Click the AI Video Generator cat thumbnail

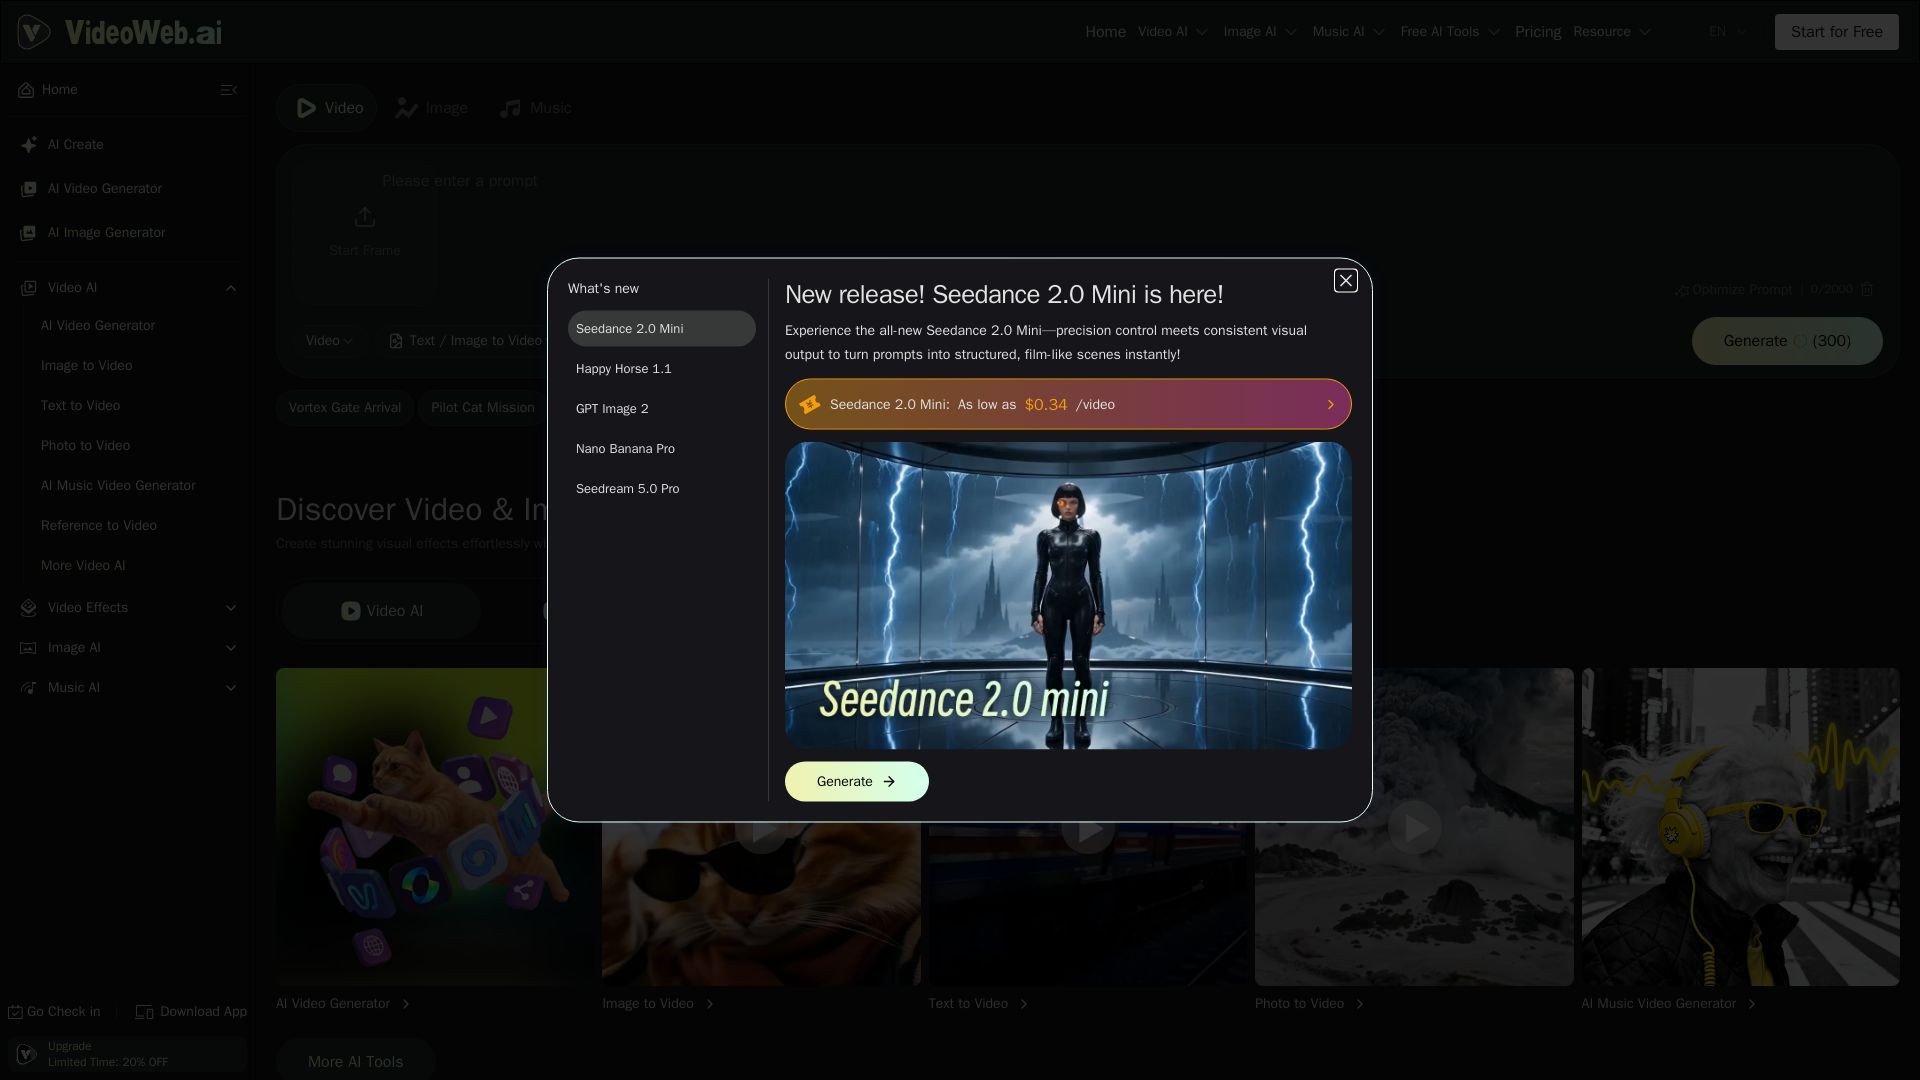[435, 827]
